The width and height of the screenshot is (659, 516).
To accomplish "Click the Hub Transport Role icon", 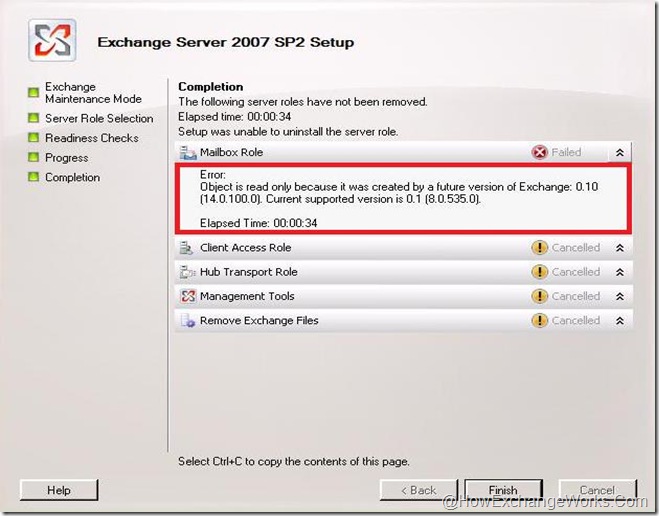I will [x=187, y=272].
